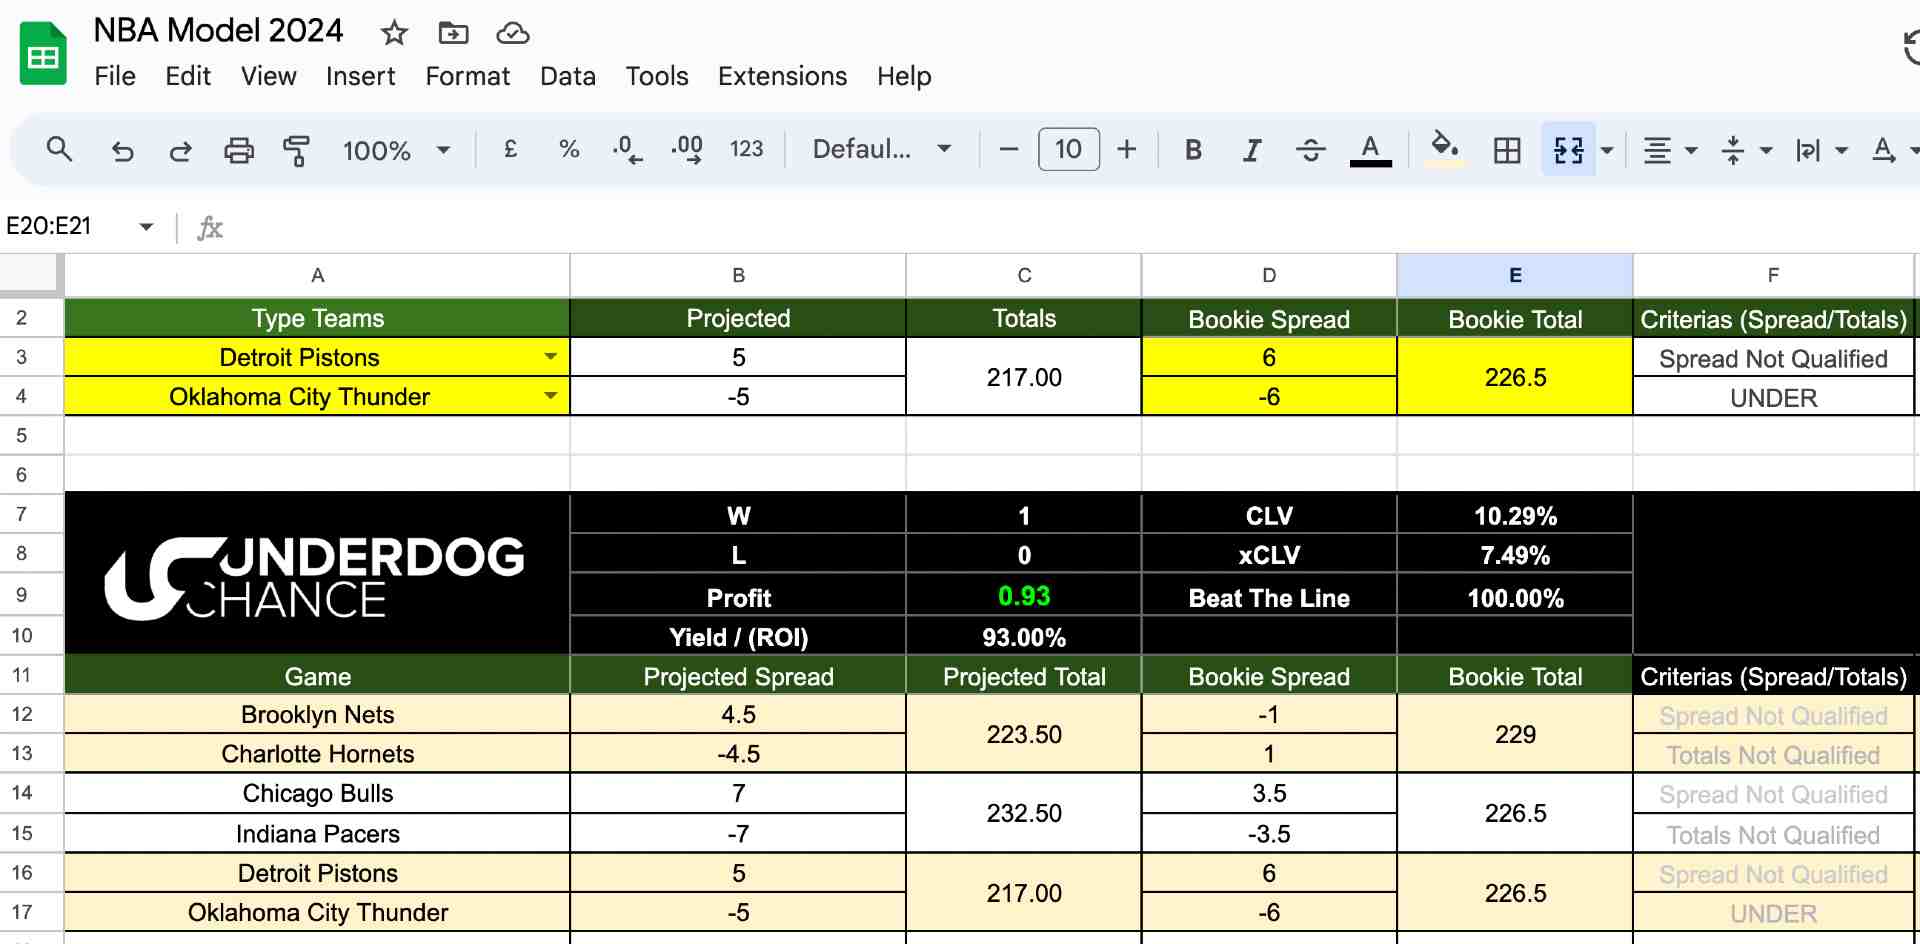This screenshot has height=944, width=1920.
Task: Click the document title NBA Model 2024
Action: 218,30
